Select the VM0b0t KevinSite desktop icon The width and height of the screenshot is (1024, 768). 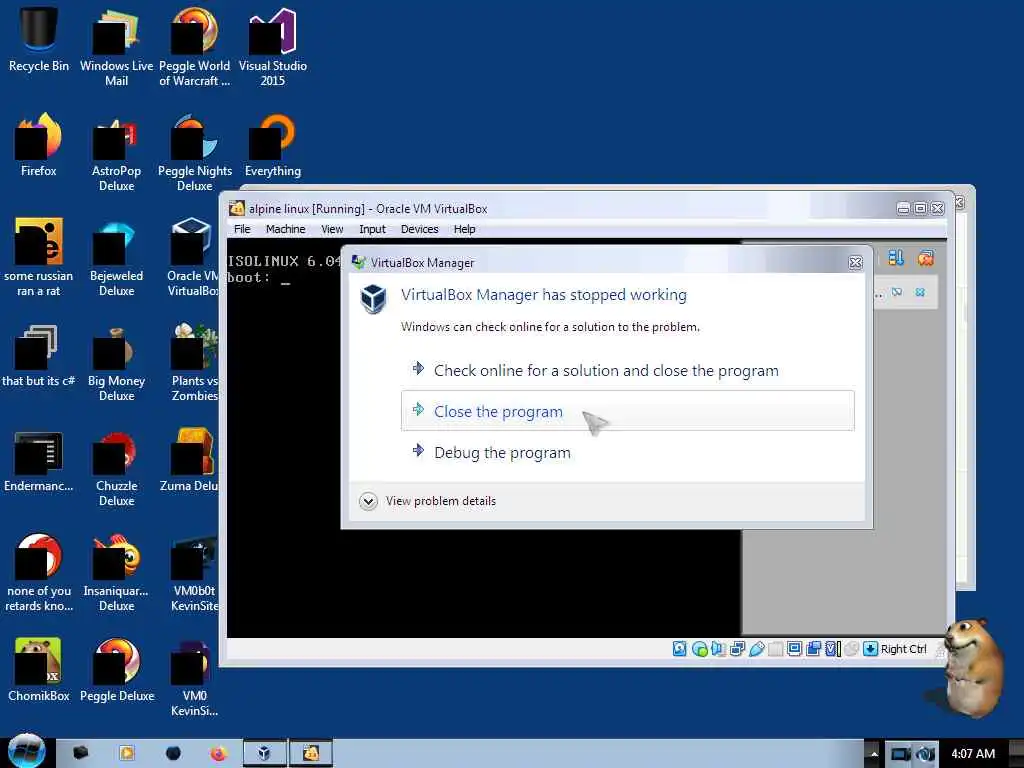pos(193,573)
